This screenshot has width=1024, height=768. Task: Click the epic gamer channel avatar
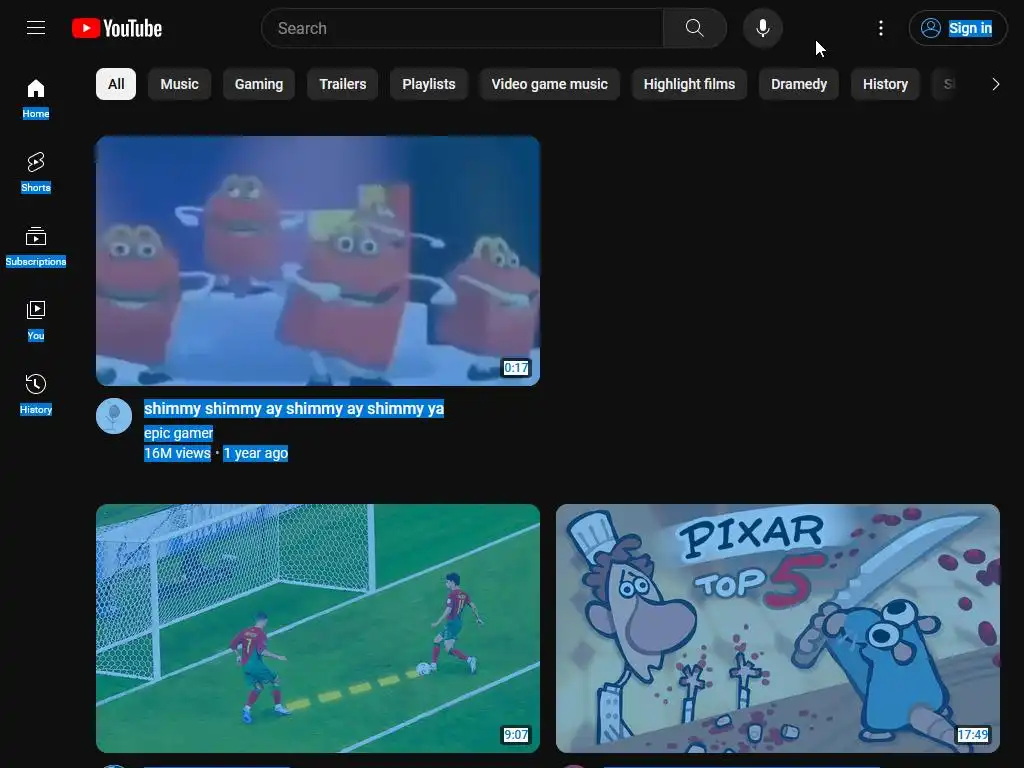click(x=114, y=416)
